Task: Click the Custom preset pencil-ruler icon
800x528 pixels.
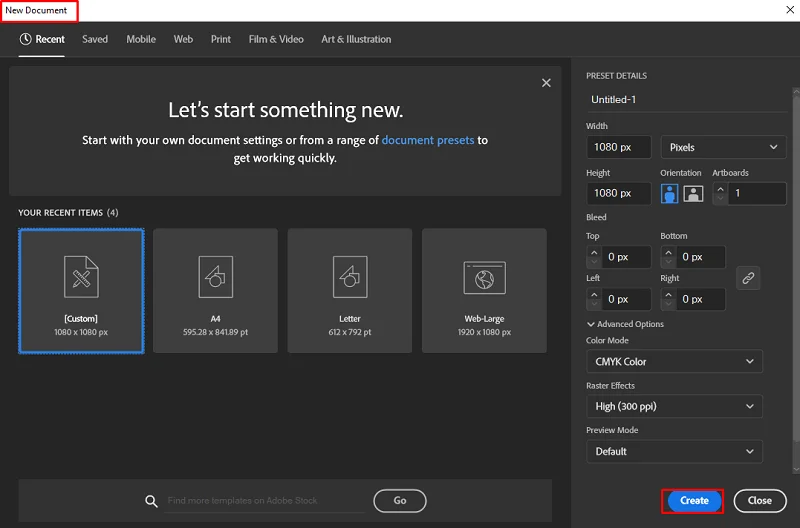Action: coord(81,277)
